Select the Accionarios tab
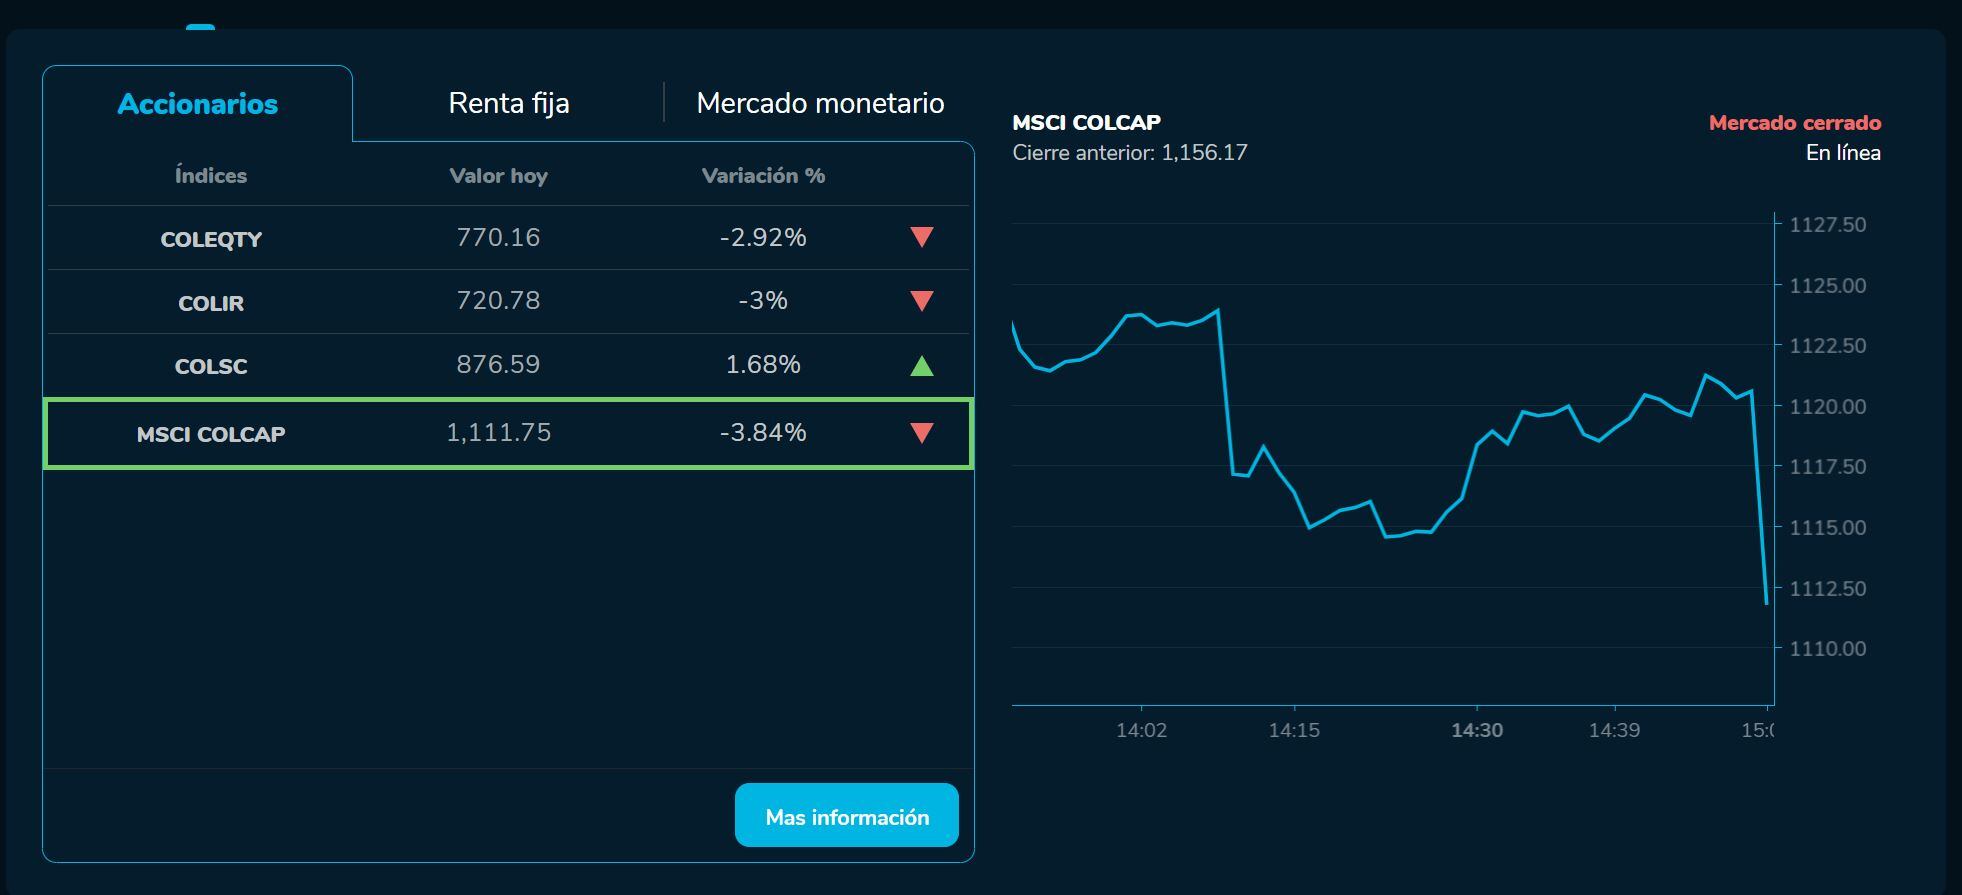1962x895 pixels. click(197, 103)
